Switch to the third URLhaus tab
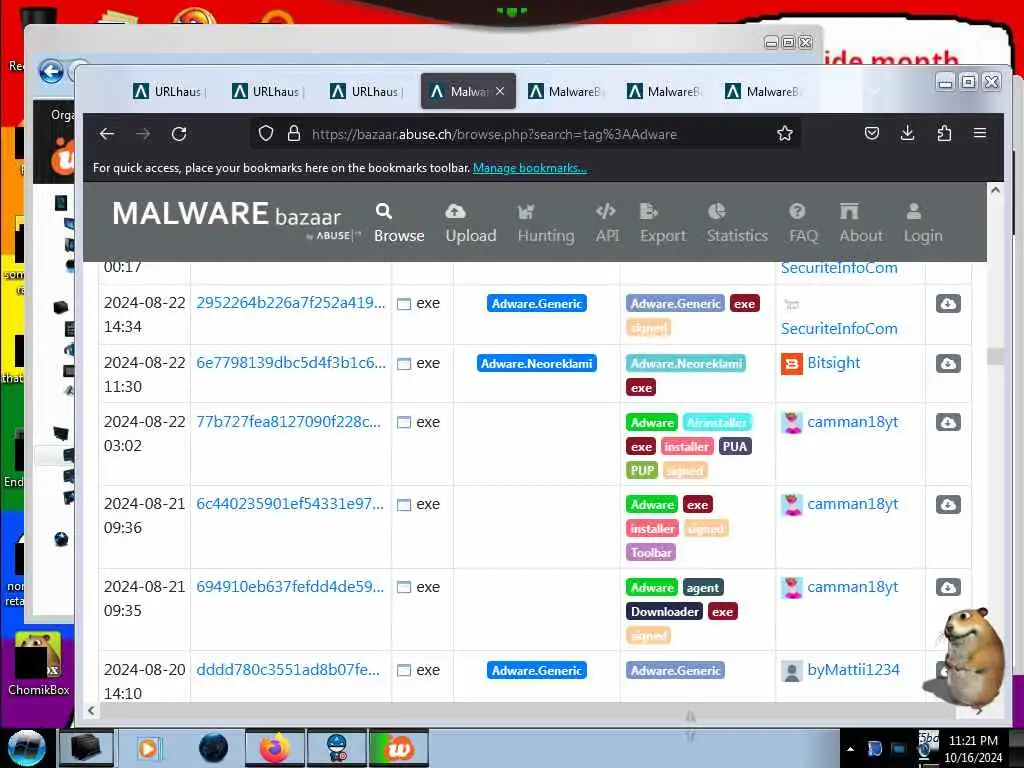The image size is (1024, 768). [x=367, y=91]
